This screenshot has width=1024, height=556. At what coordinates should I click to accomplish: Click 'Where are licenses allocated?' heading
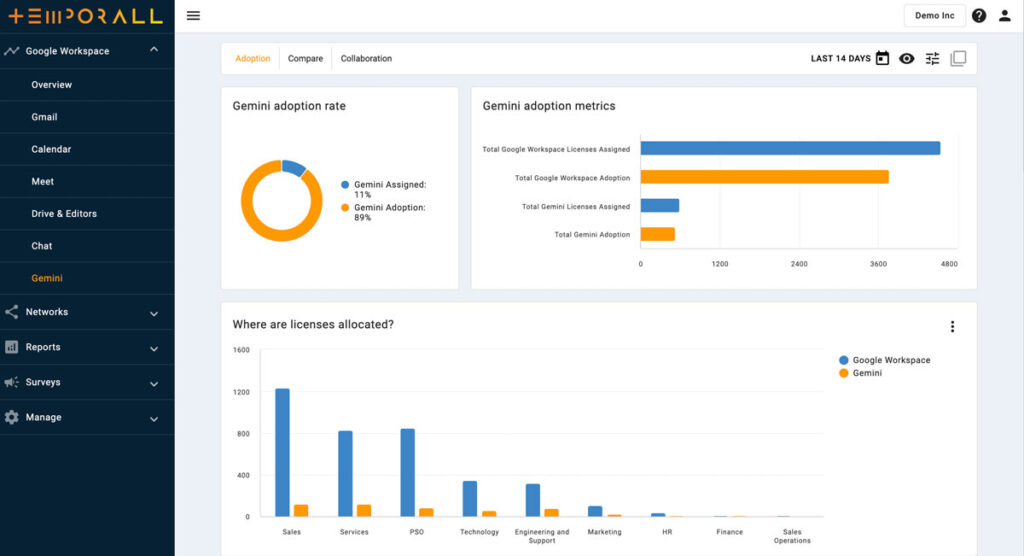coord(313,325)
